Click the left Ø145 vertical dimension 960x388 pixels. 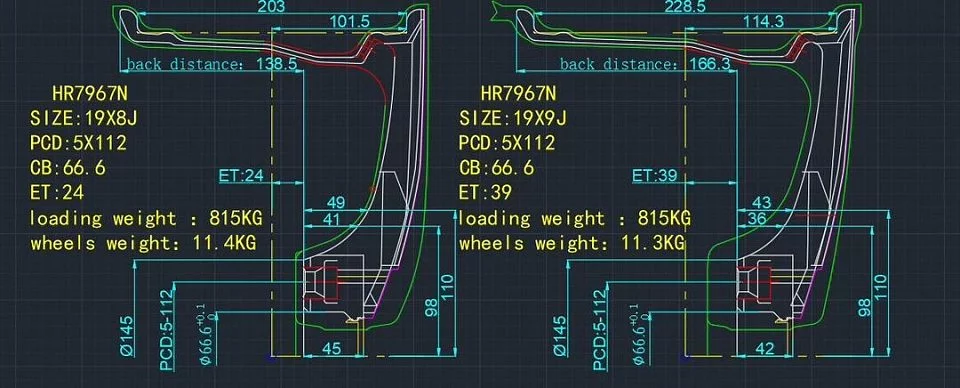tap(126, 334)
